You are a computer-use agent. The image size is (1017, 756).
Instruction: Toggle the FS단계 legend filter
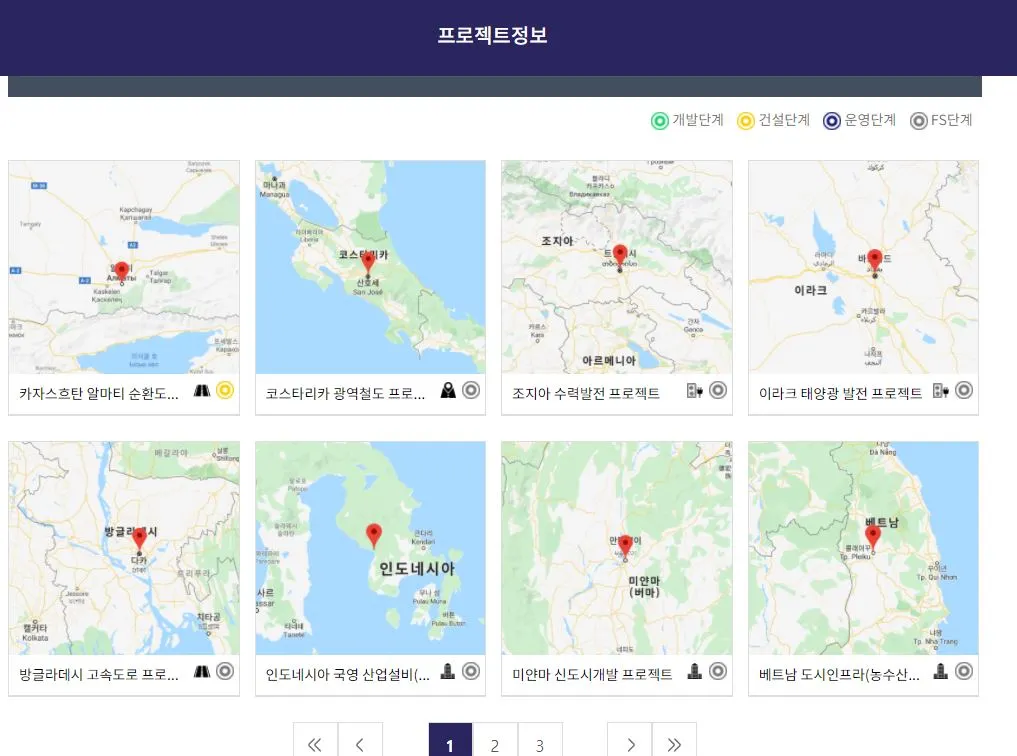919,120
